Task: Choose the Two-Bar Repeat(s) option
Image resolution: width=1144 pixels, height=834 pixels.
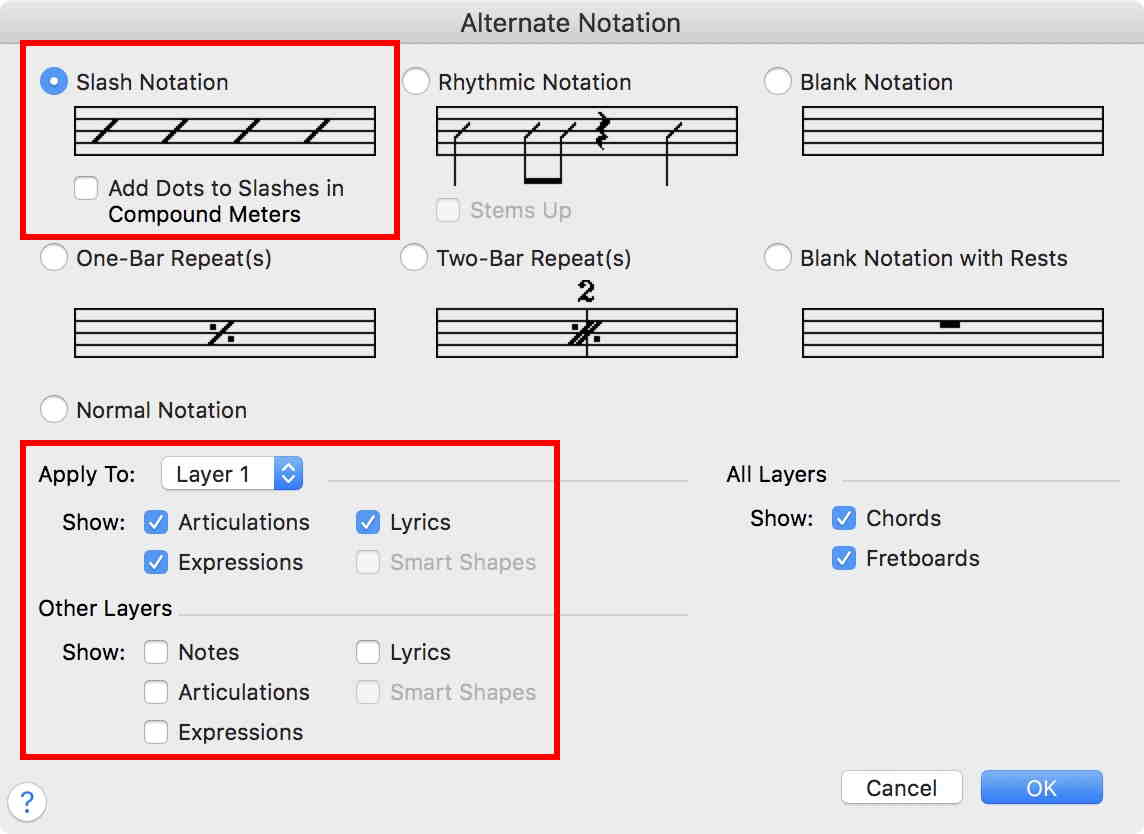Action: 414,258
